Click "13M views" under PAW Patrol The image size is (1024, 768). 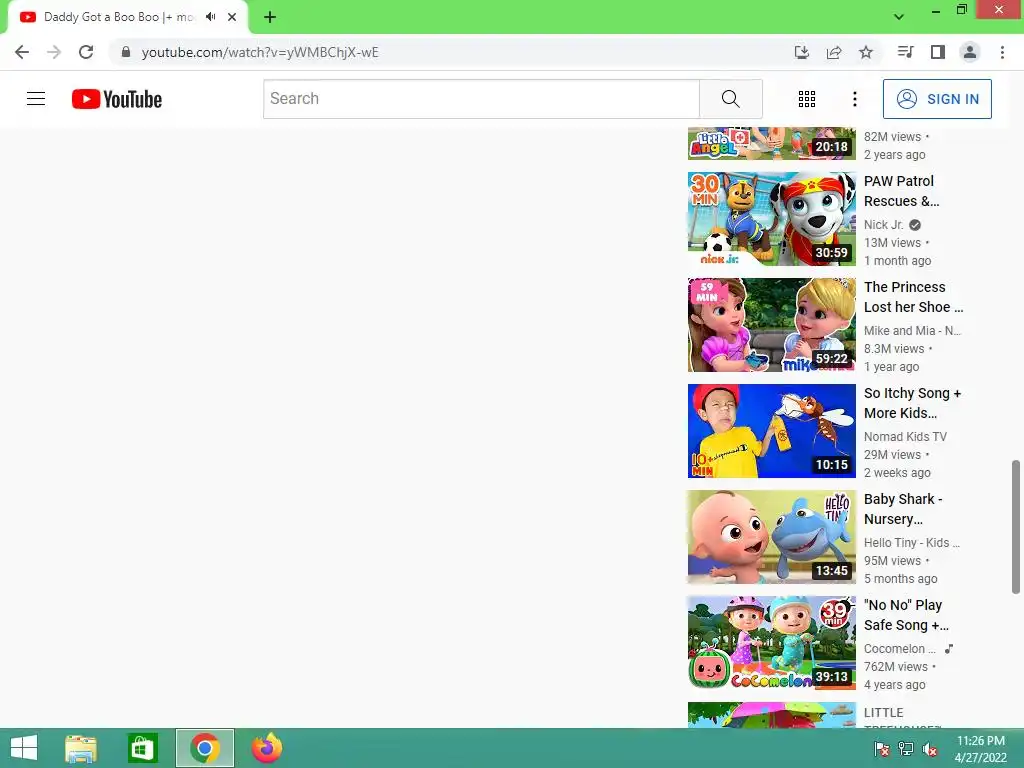[892, 242]
